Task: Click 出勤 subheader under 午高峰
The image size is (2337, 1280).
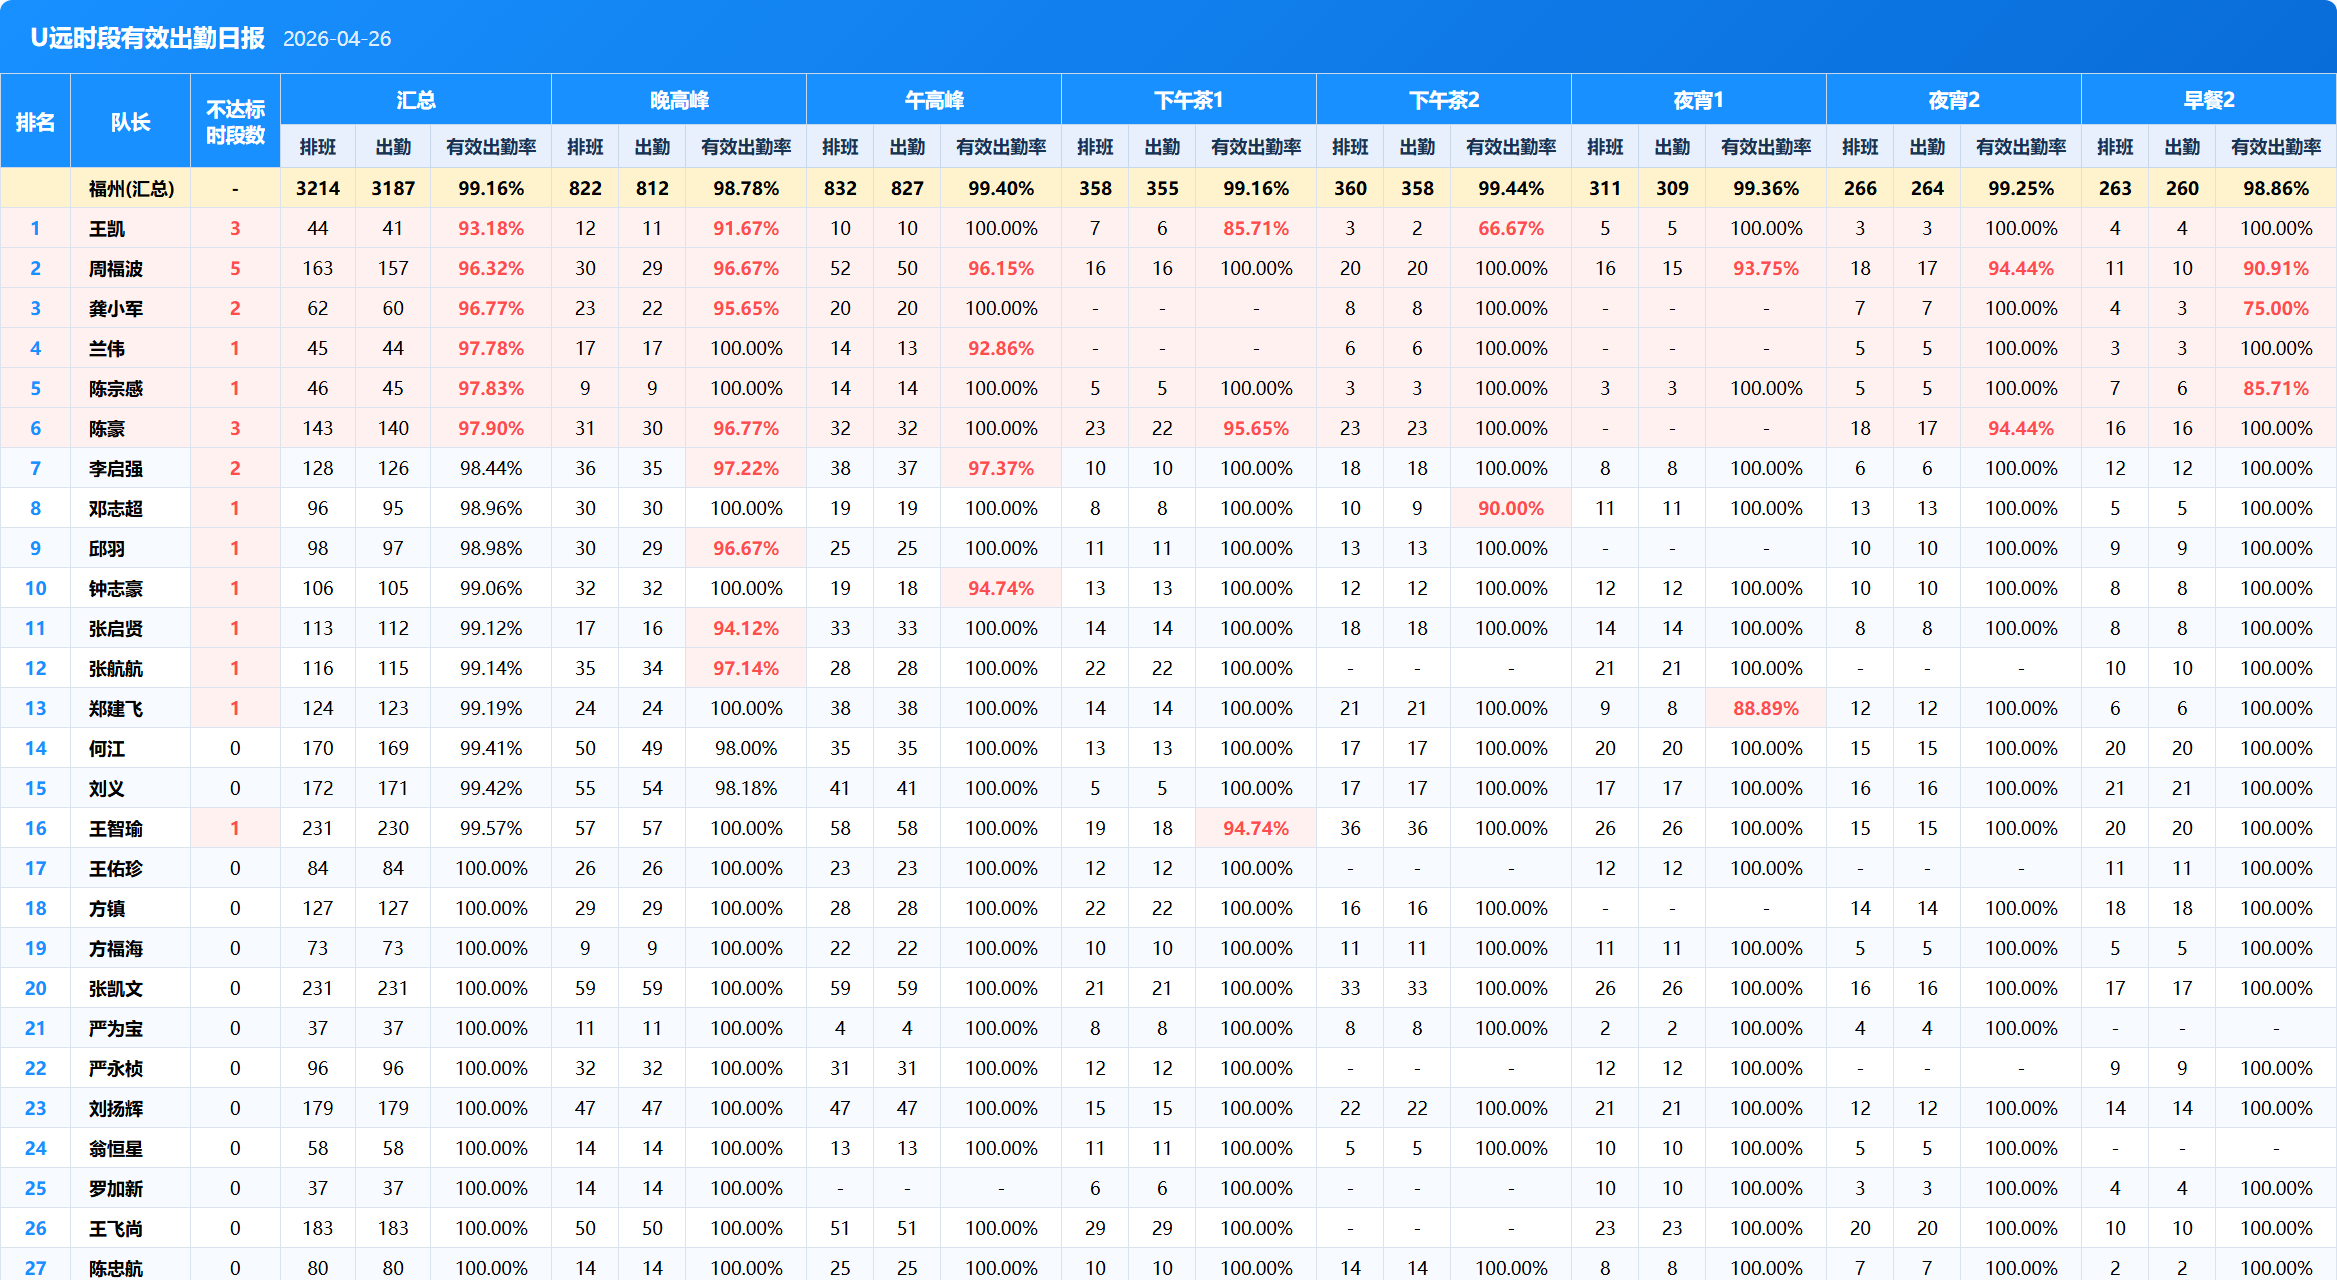Action: [907, 147]
